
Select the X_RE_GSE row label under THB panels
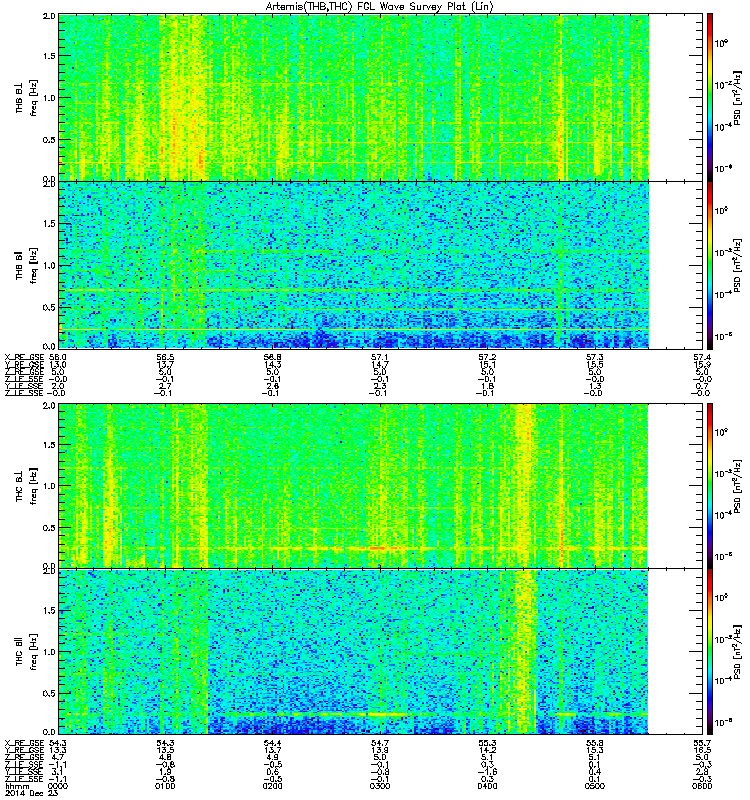(x=24, y=358)
